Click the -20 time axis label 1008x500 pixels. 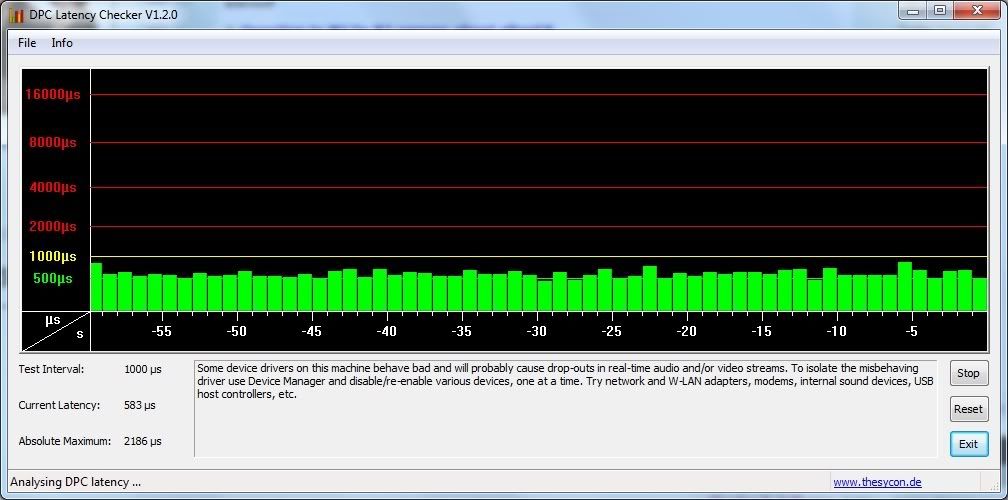pos(687,332)
